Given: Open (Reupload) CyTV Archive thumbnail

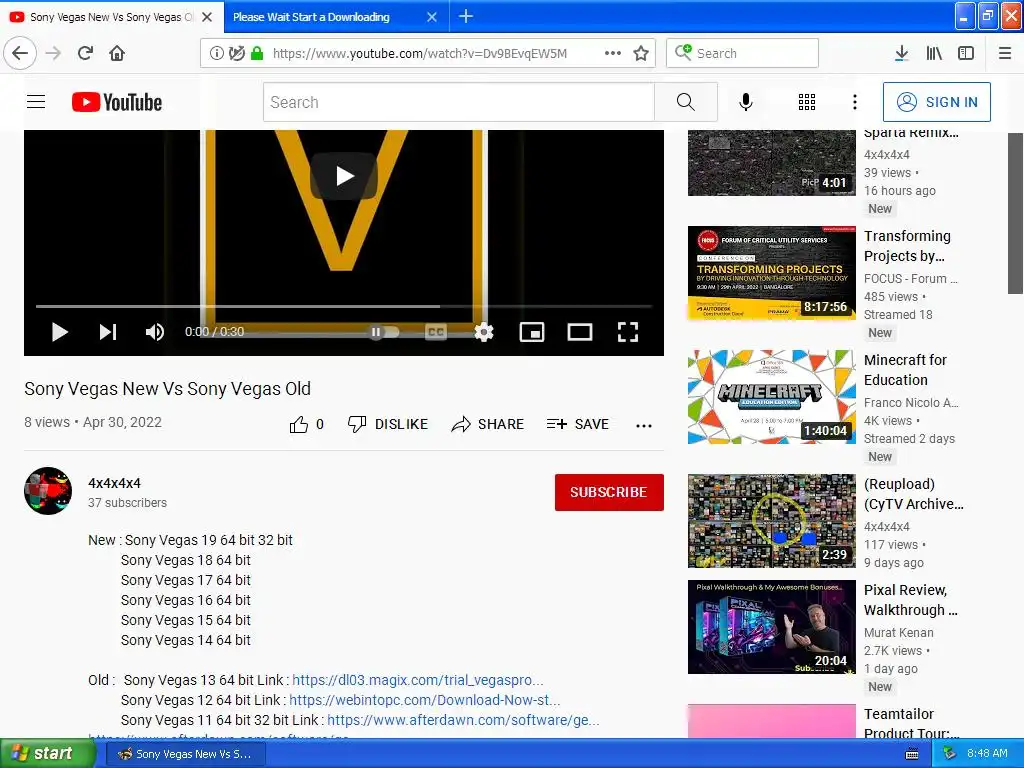Looking at the screenshot, I should (771, 520).
